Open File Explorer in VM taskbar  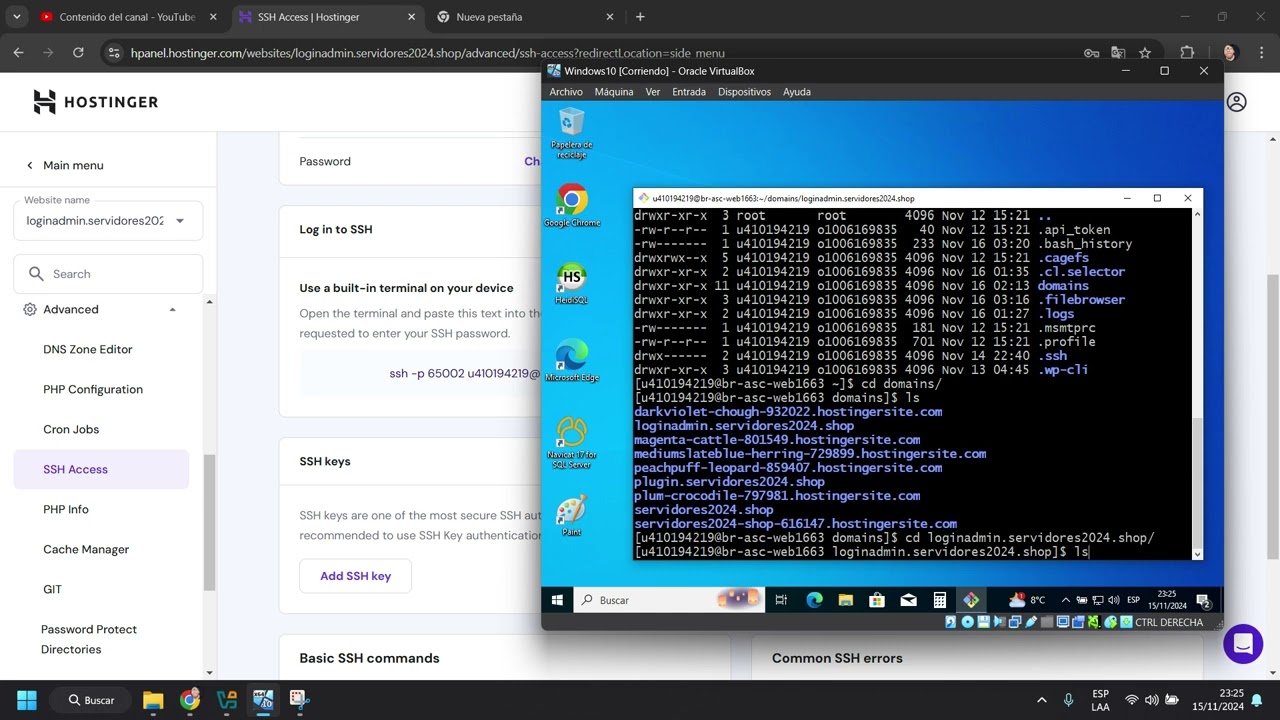(846, 600)
